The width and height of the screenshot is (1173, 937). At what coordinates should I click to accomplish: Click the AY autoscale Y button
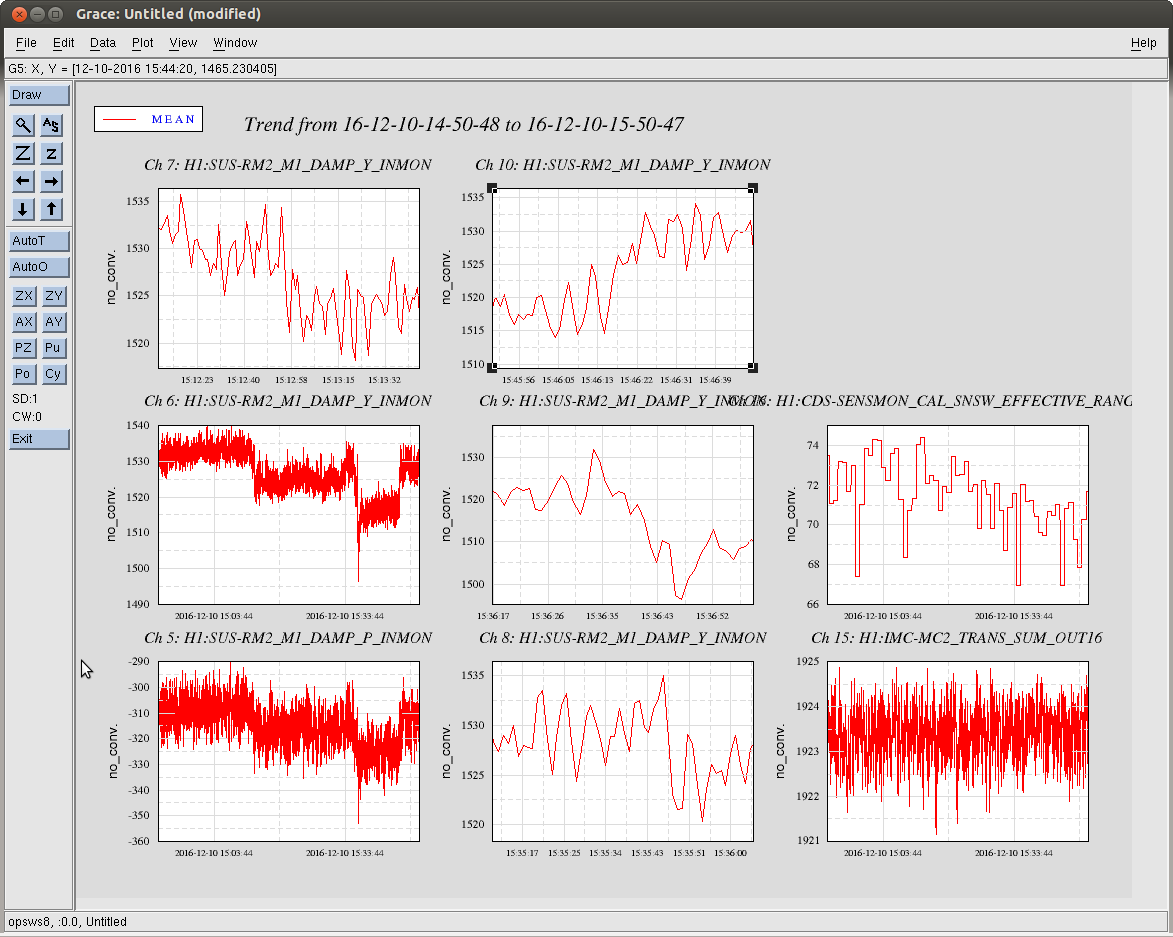click(x=53, y=322)
